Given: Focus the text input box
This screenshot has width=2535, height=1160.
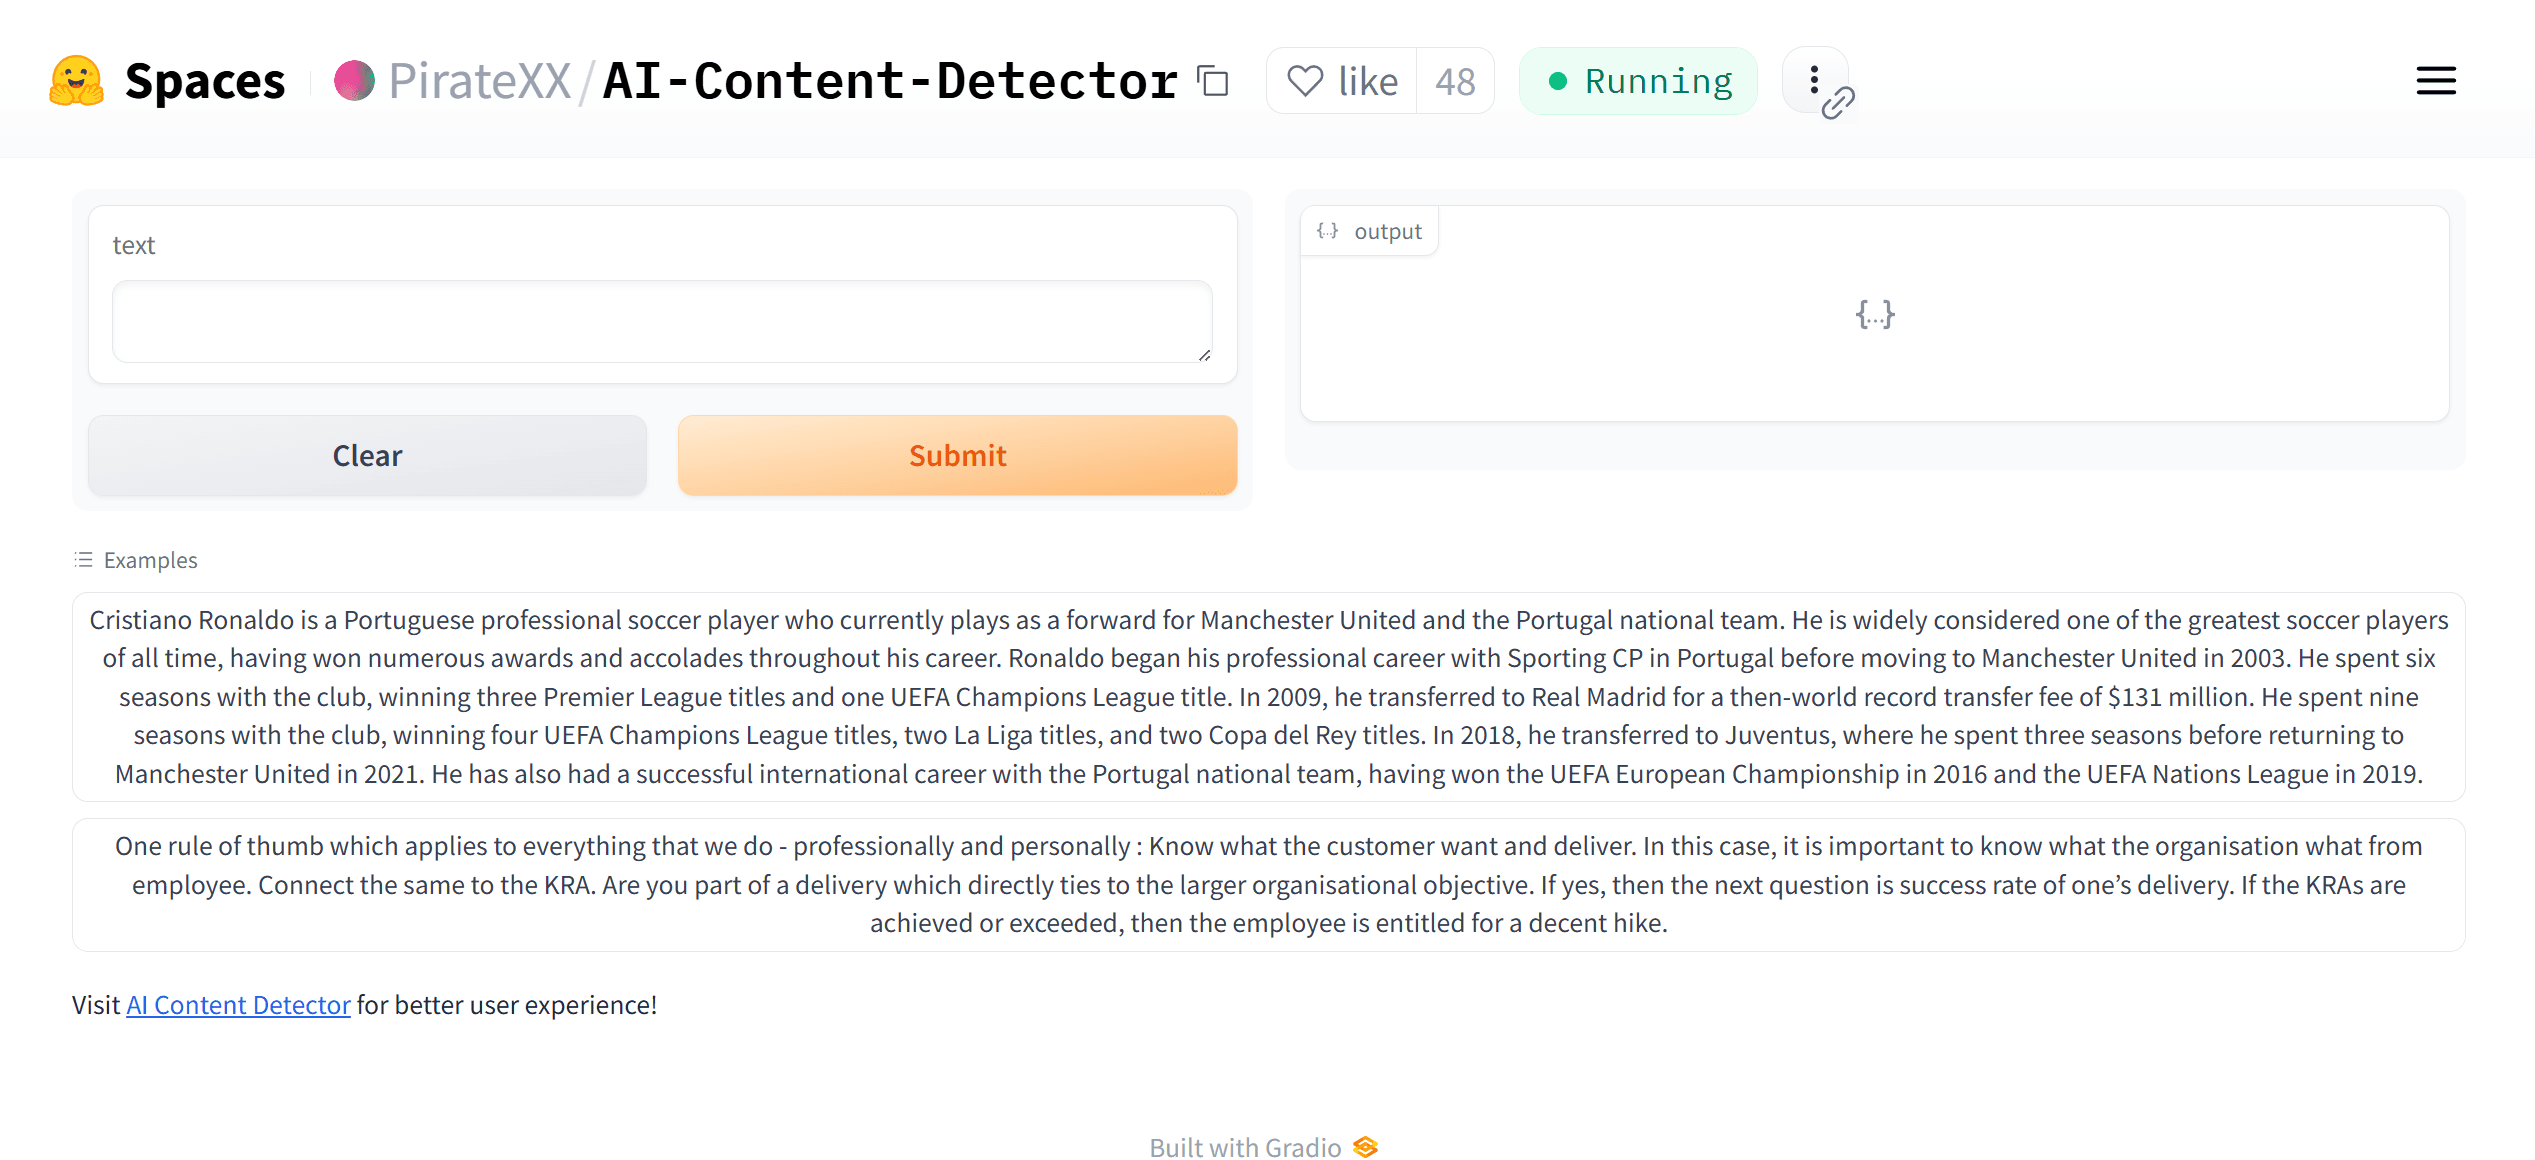Looking at the screenshot, I should 662,321.
